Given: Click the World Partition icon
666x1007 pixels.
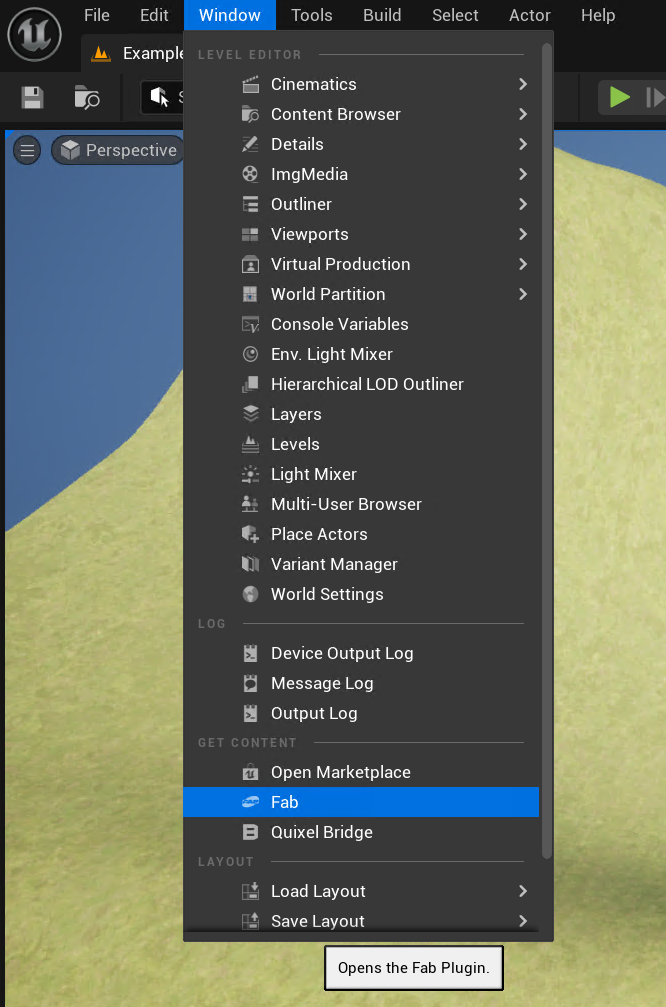Looking at the screenshot, I should pyautogui.click(x=250, y=294).
